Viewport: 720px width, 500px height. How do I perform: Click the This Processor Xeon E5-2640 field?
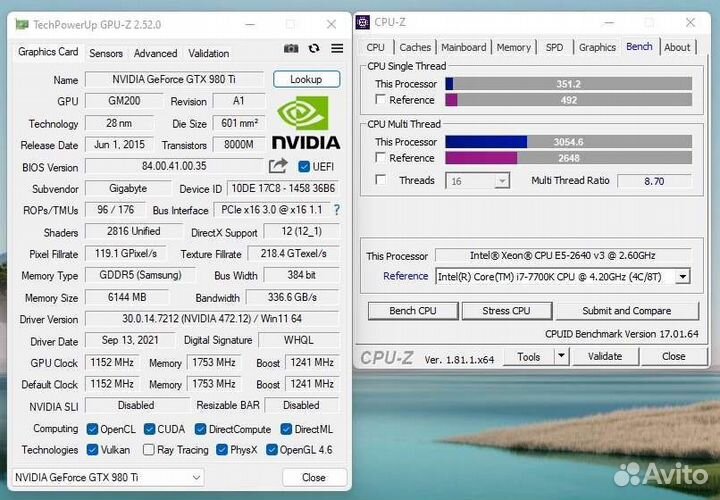(563, 255)
